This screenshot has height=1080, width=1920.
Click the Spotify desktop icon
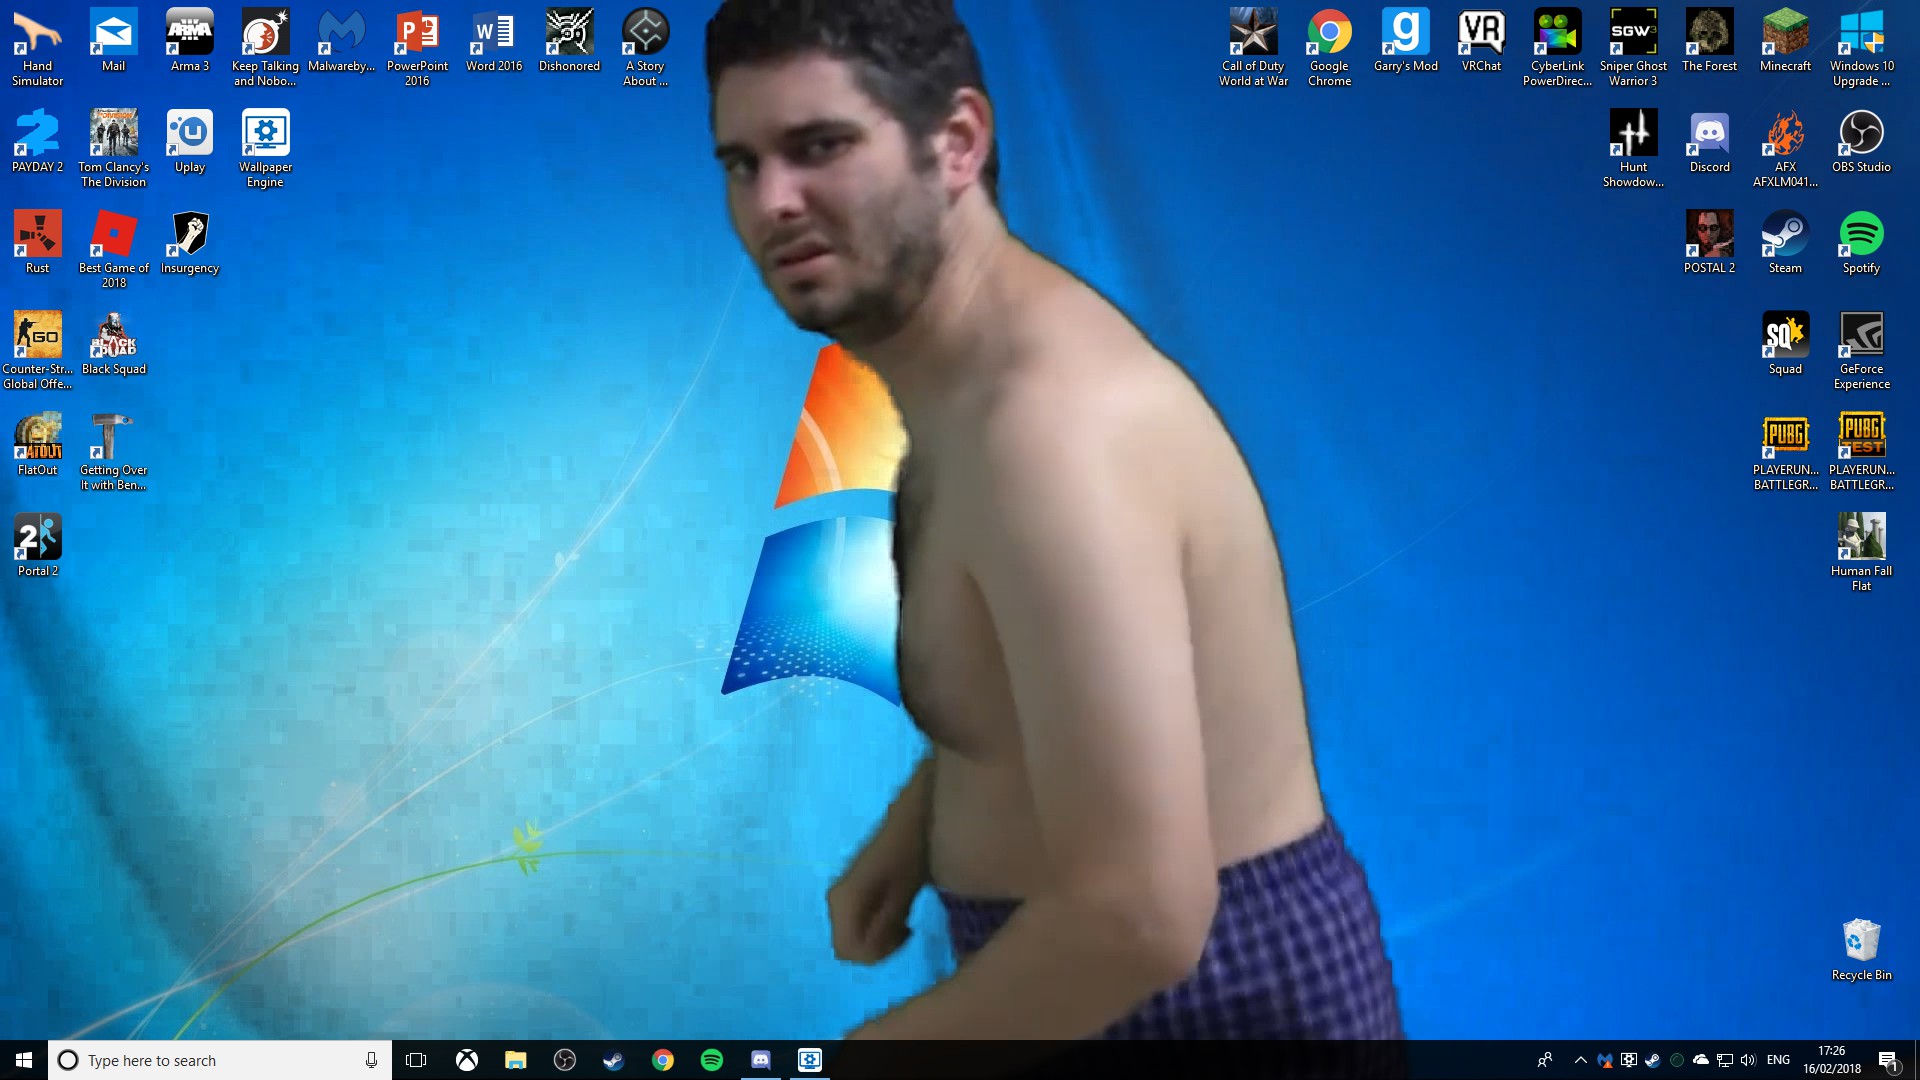point(1861,238)
